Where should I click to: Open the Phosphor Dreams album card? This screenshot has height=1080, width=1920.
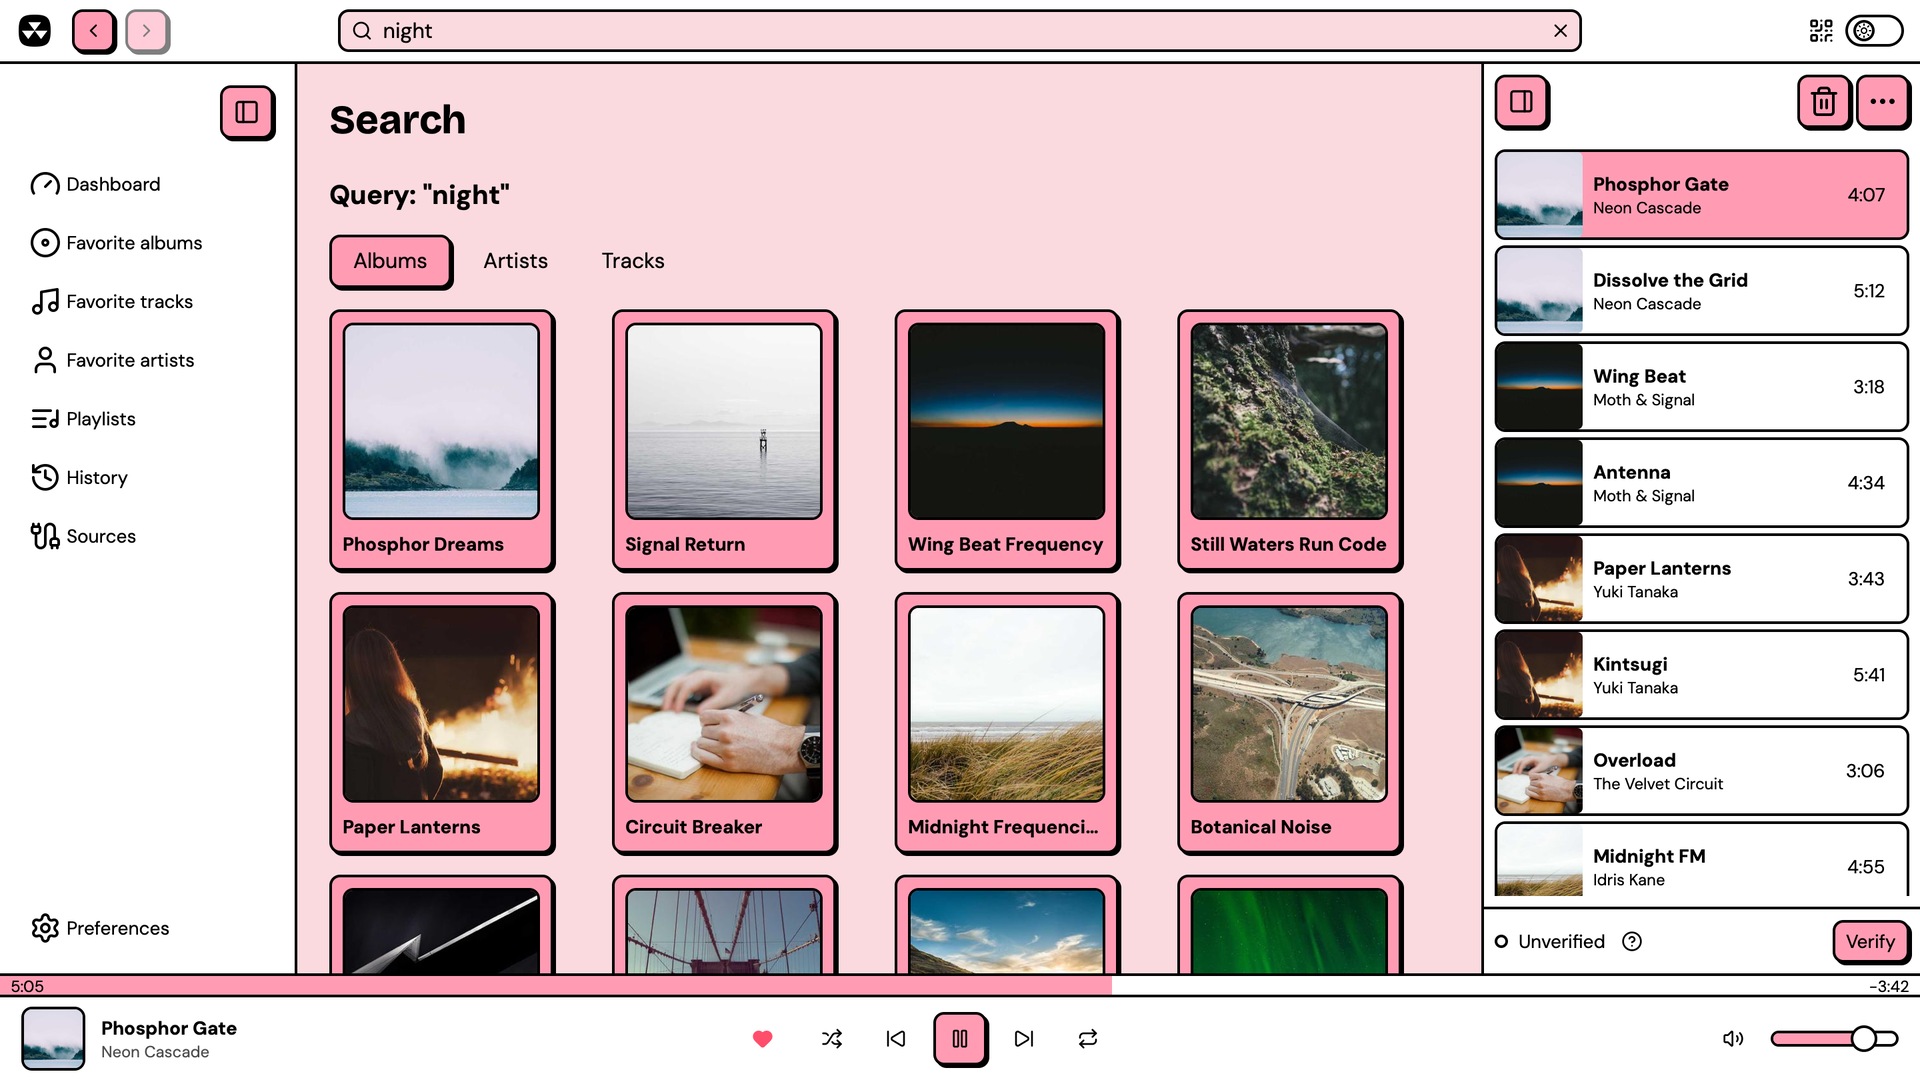coord(441,440)
